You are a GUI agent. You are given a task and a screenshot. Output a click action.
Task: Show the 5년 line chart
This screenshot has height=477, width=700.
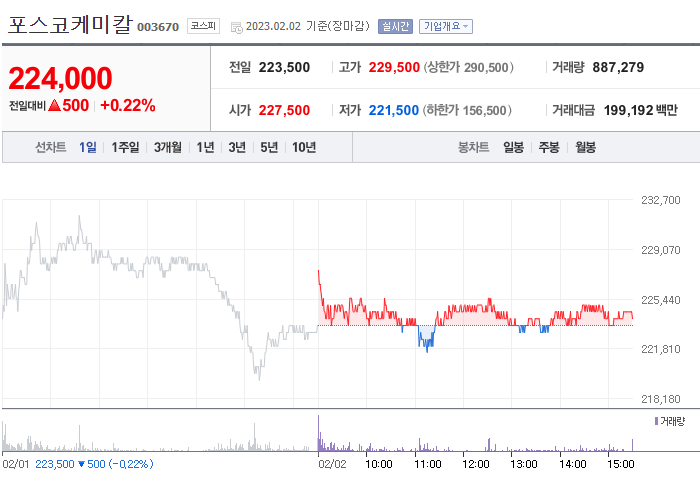(269, 147)
